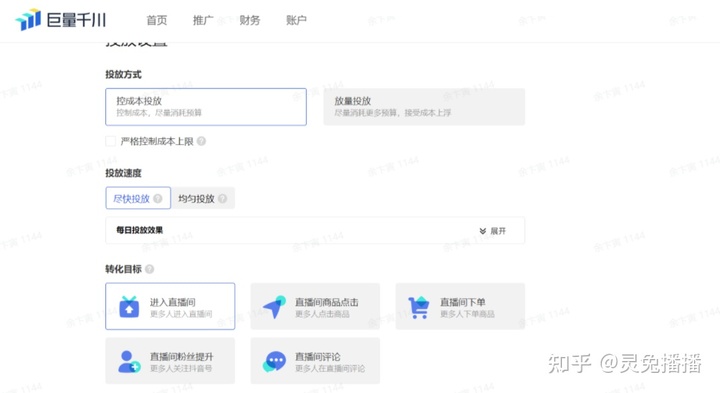Choose 尽快投放 speed option

(x=138, y=198)
